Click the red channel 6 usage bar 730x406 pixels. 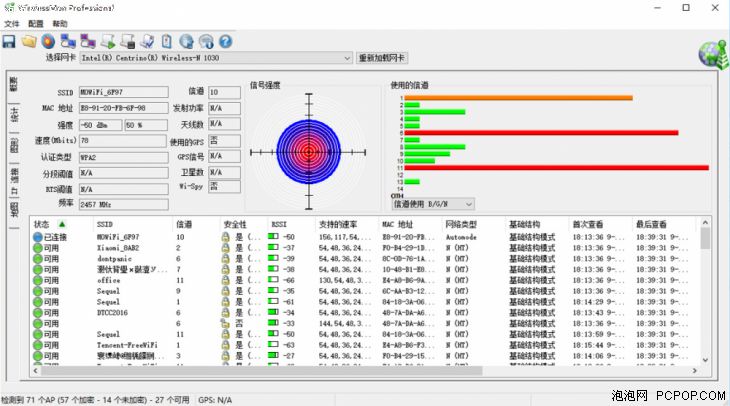pyautogui.click(x=541, y=133)
